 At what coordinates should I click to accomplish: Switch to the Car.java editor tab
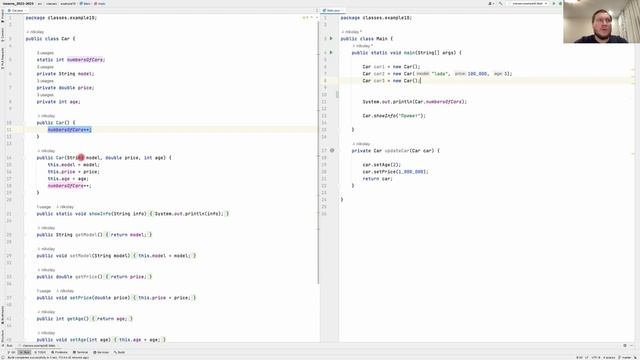(17, 11)
